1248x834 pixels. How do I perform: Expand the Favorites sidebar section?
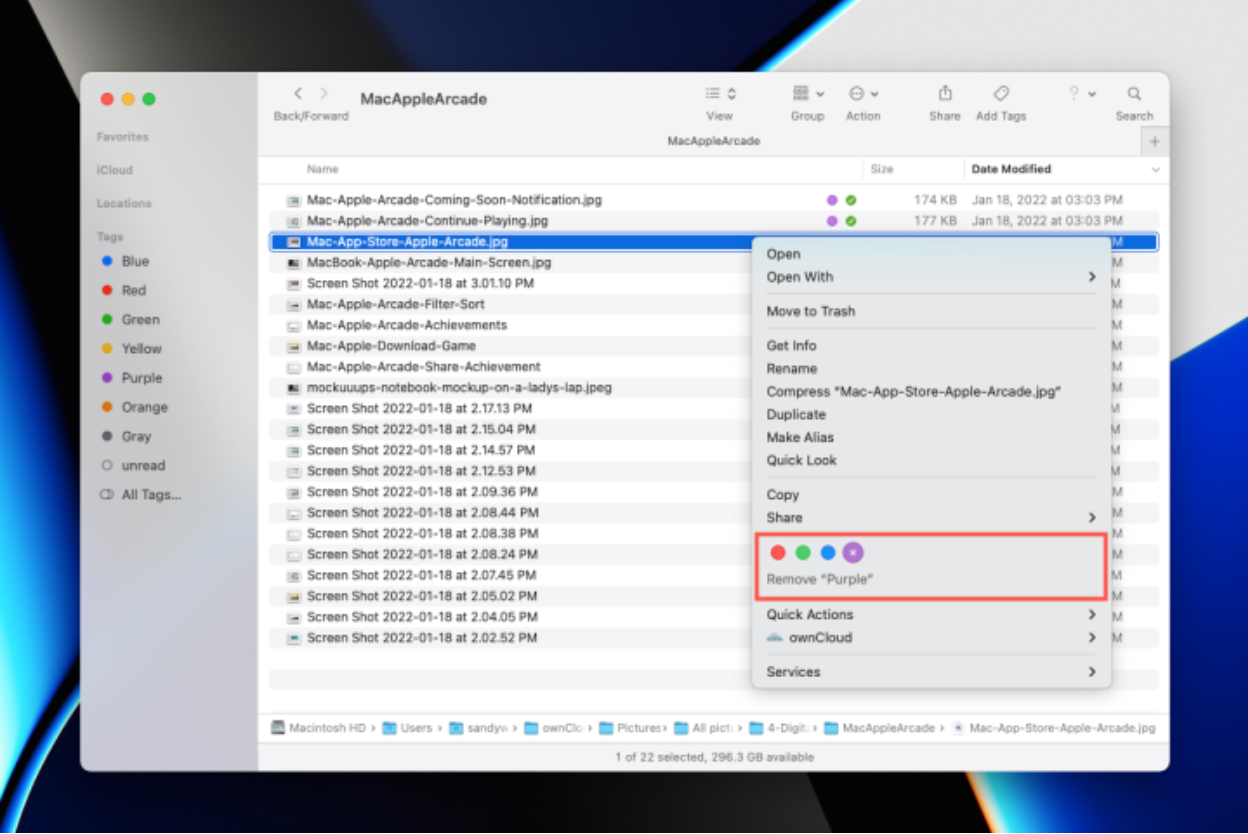pos(123,136)
